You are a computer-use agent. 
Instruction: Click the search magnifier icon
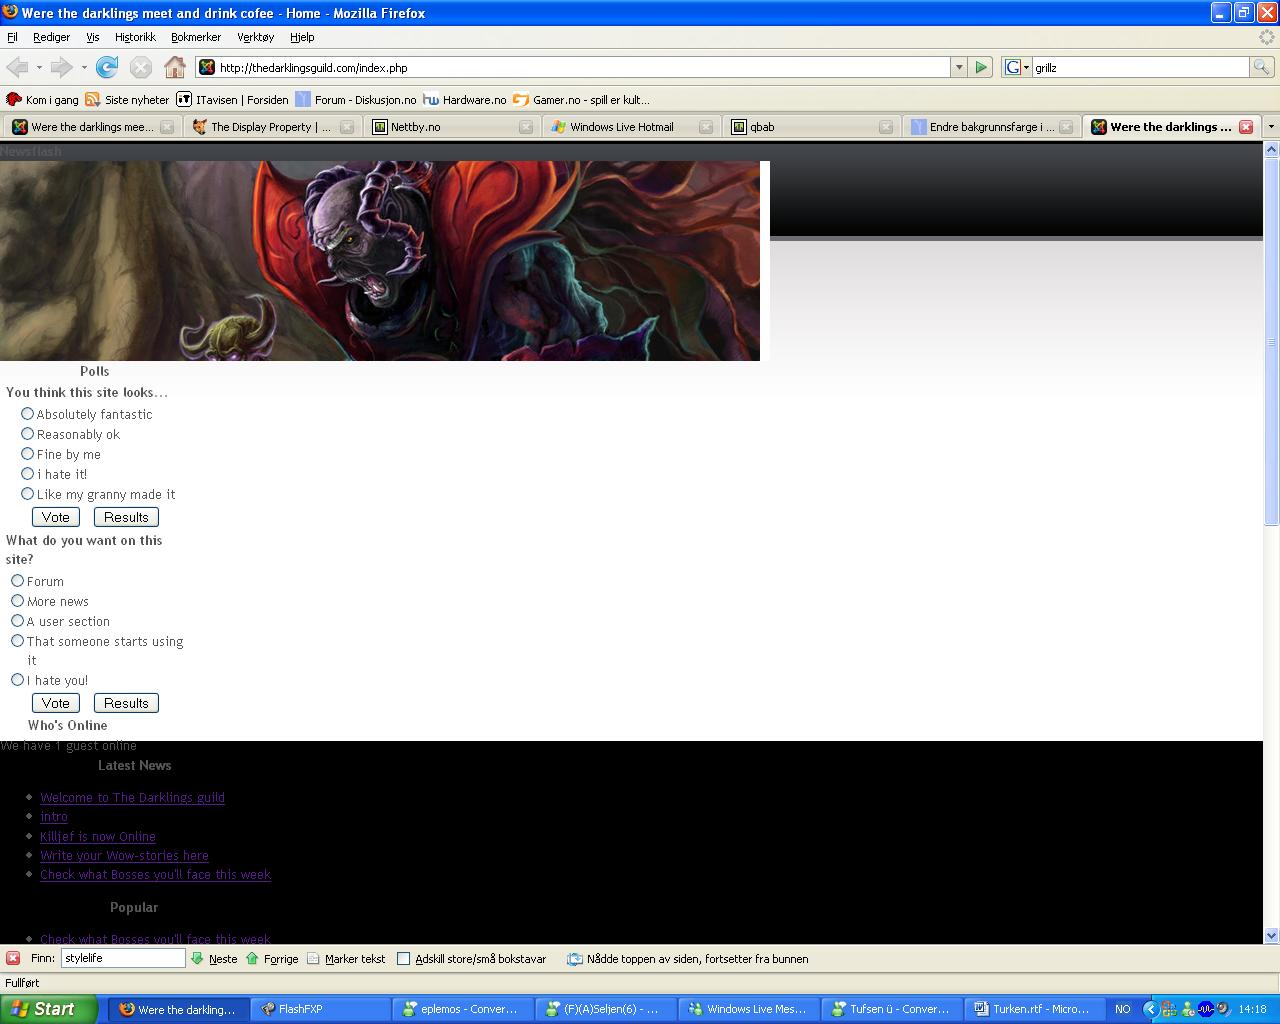1262,67
